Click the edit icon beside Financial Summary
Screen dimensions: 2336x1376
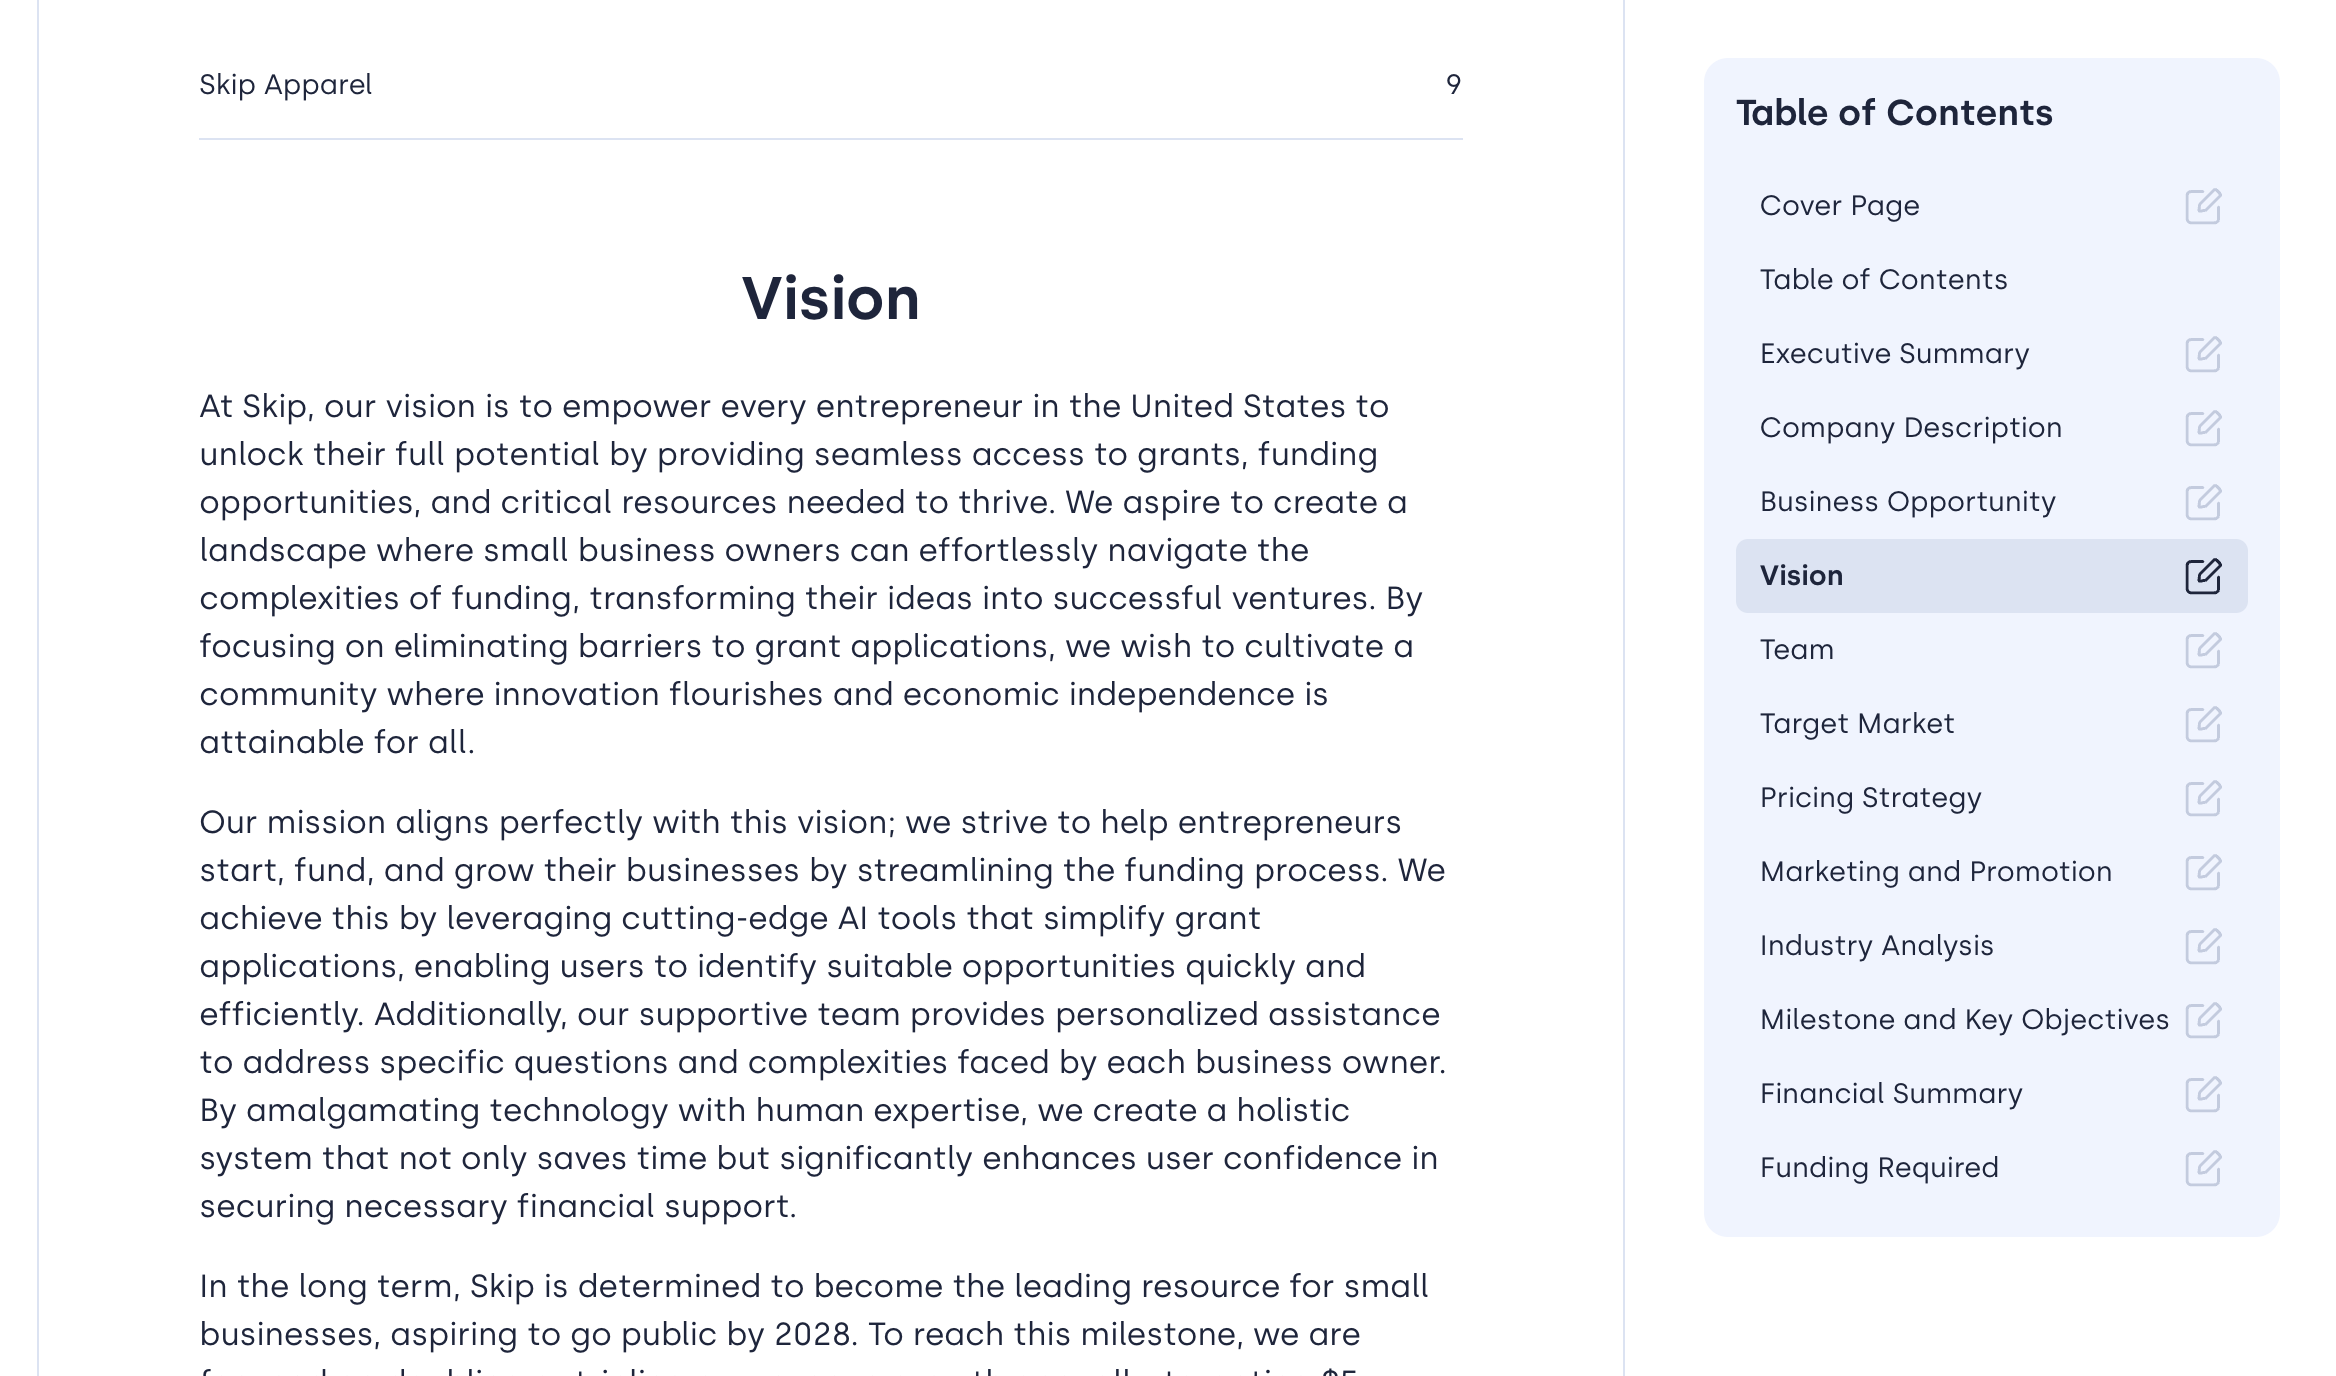click(x=2203, y=1094)
